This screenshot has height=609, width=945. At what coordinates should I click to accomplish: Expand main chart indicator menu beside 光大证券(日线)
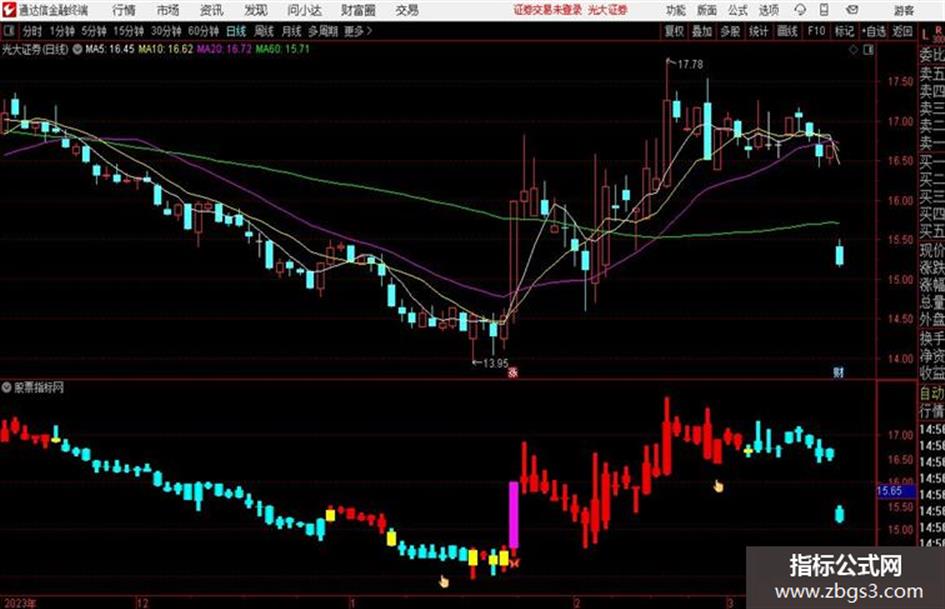click(x=78, y=49)
